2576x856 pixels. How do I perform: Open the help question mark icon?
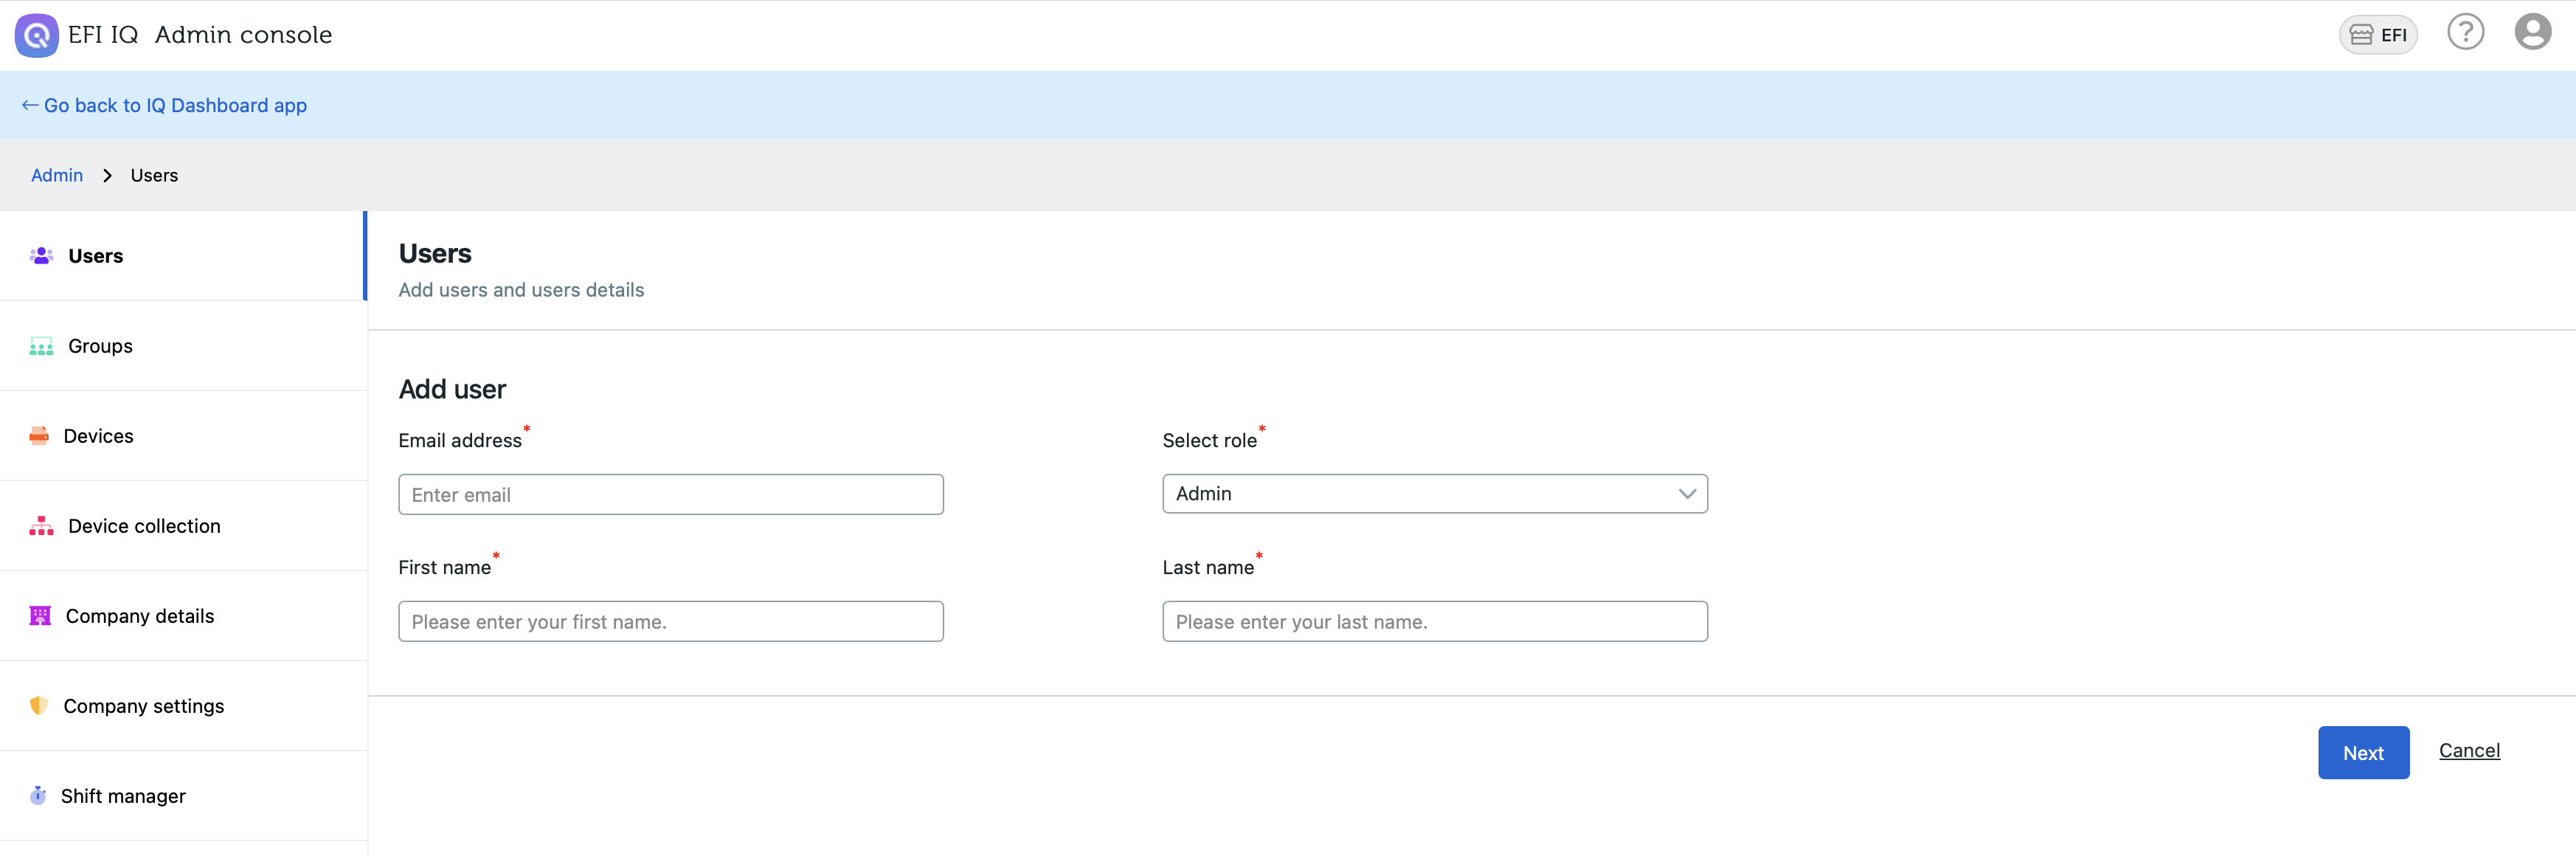tap(2465, 32)
